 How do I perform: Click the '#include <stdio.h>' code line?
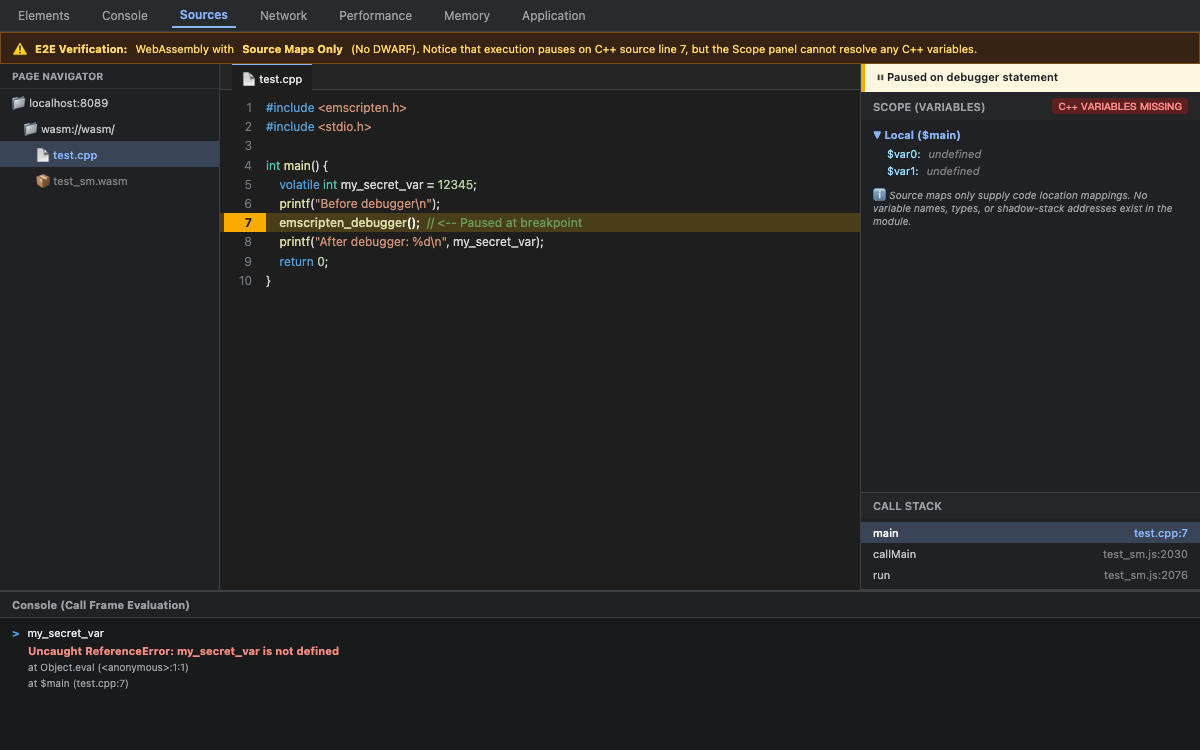pyautogui.click(x=318, y=127)
